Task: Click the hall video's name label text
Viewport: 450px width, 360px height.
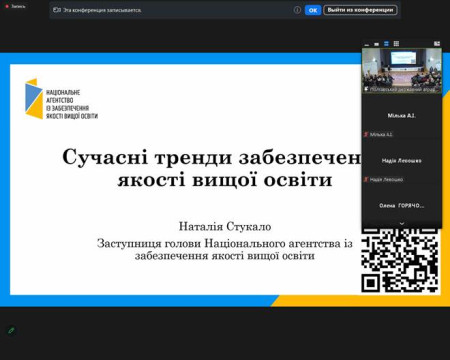Action: coord(403,89)
